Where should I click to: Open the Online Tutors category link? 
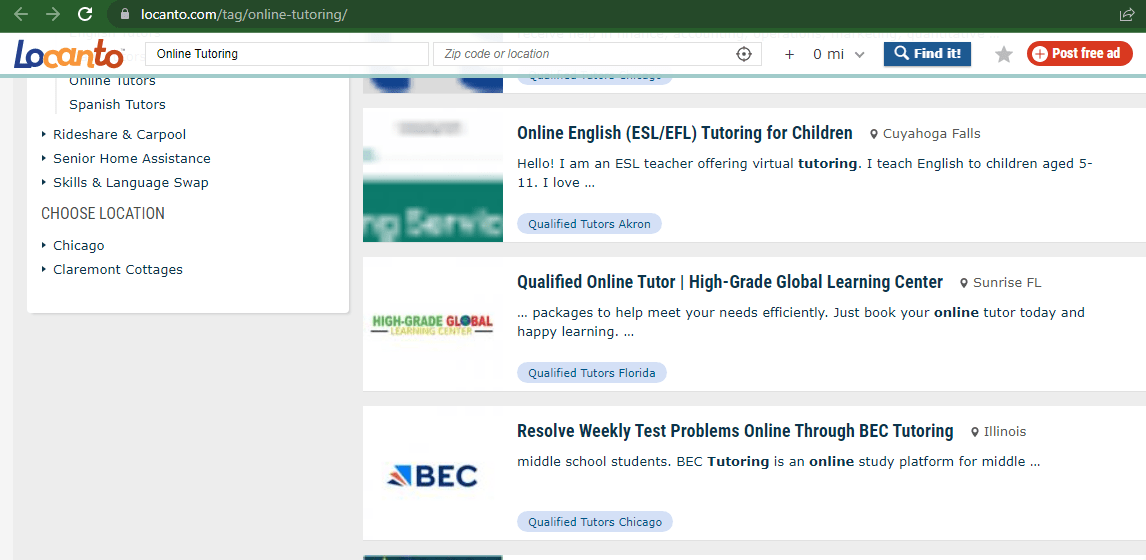point(112,81)
